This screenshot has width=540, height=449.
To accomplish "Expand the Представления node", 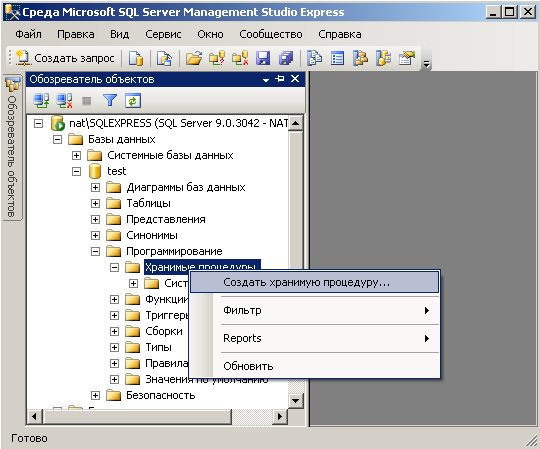I will pos(95,219).
